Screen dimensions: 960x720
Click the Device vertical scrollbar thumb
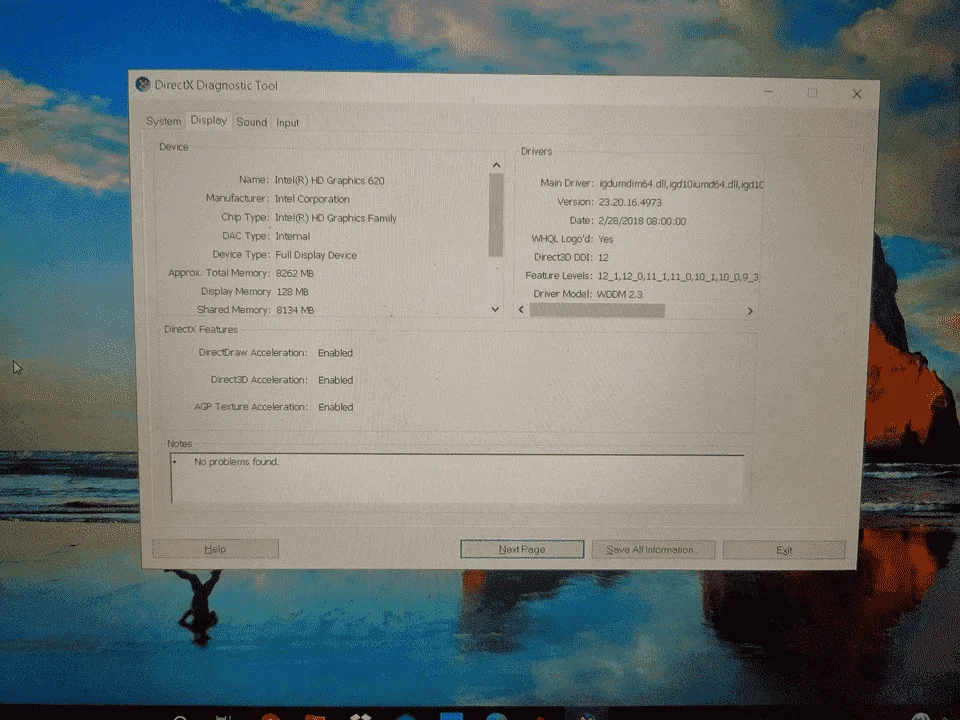pos(496,215)
